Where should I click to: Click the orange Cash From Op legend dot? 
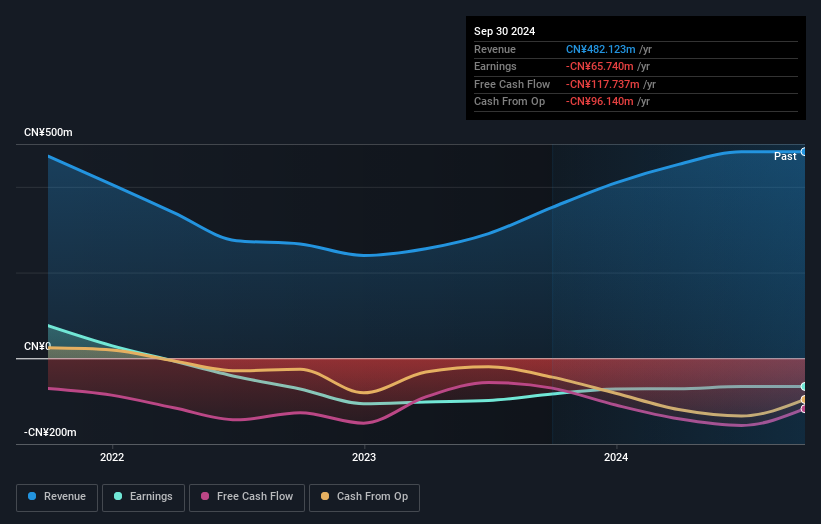(325, 496)
